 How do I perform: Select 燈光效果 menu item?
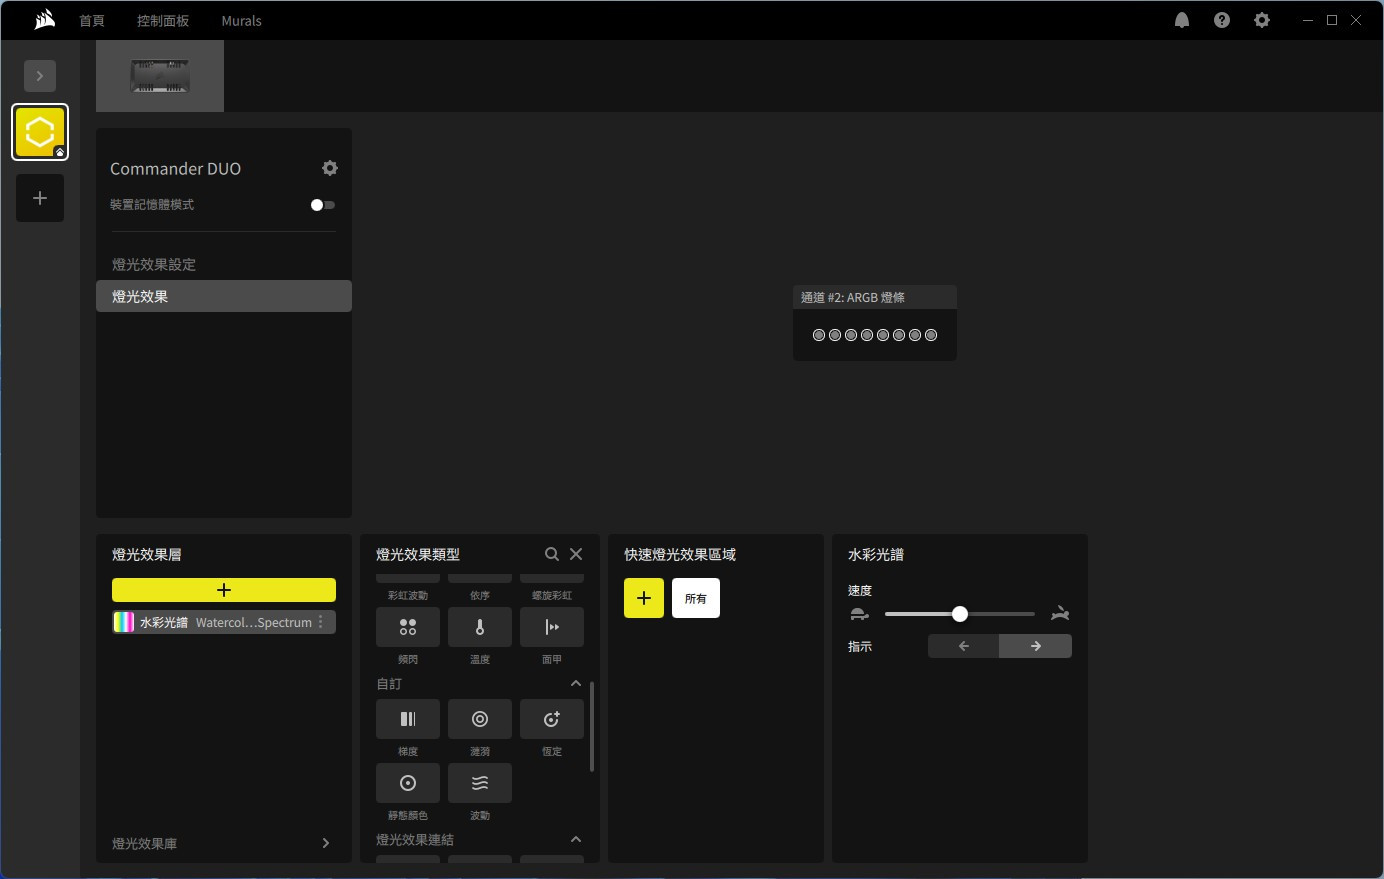[224, 296]
